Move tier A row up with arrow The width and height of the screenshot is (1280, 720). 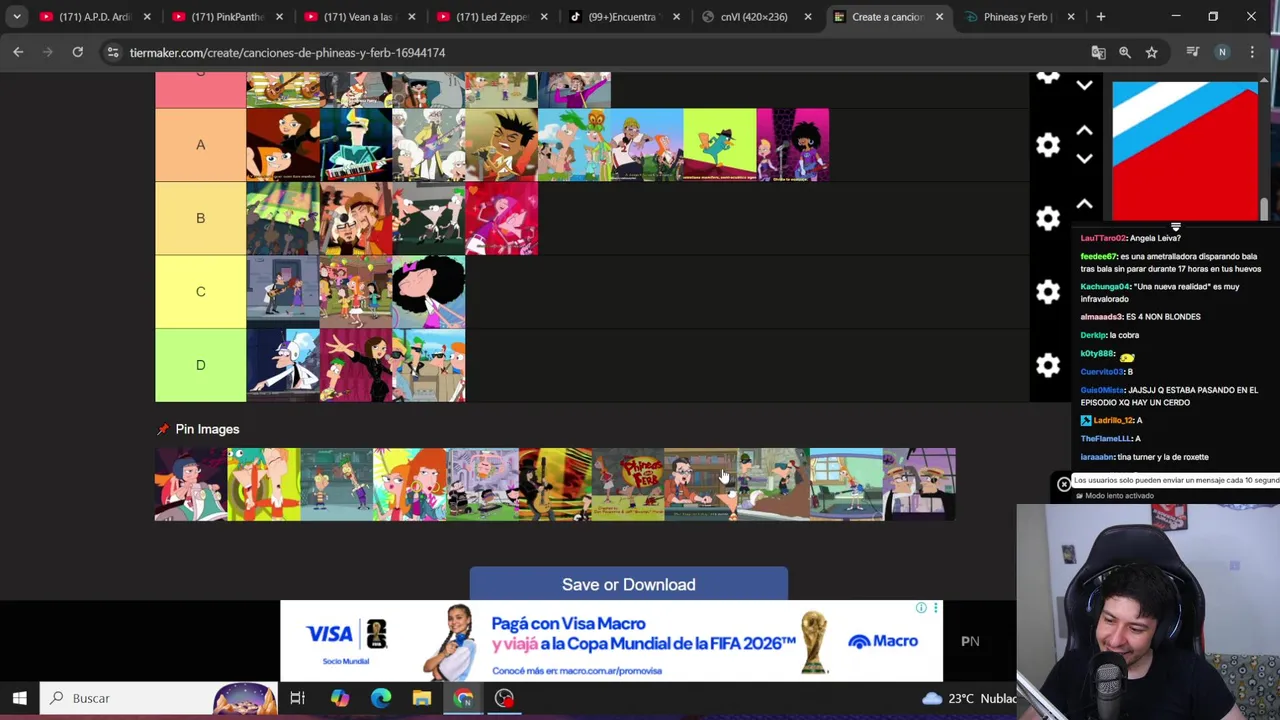point(1084,131)
